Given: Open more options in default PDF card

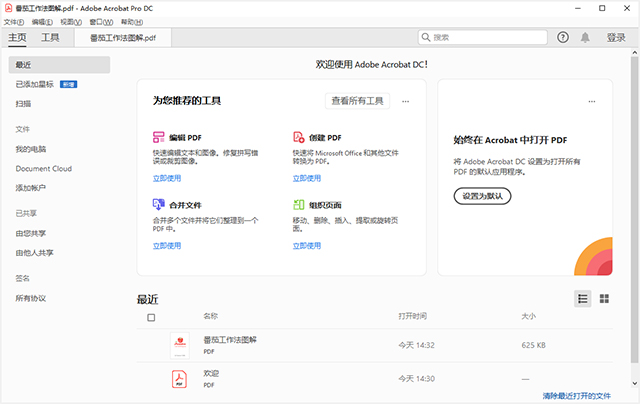Looking at the screenshot, I should 591,101.
